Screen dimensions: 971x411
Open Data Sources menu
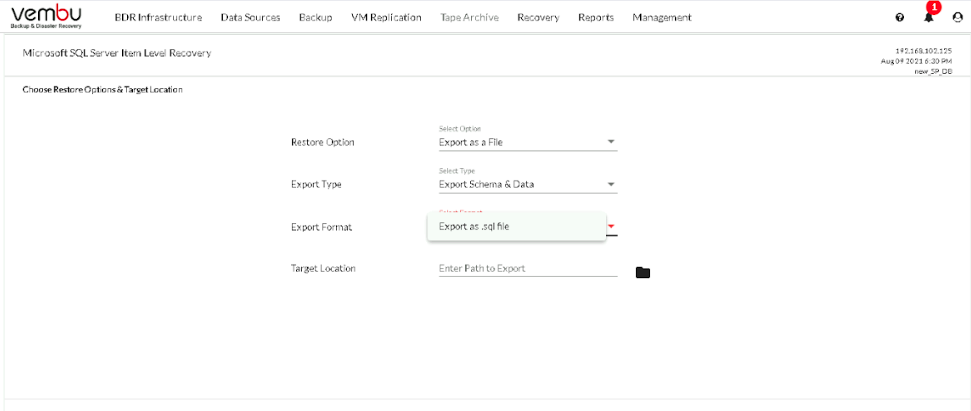[250, 17]
